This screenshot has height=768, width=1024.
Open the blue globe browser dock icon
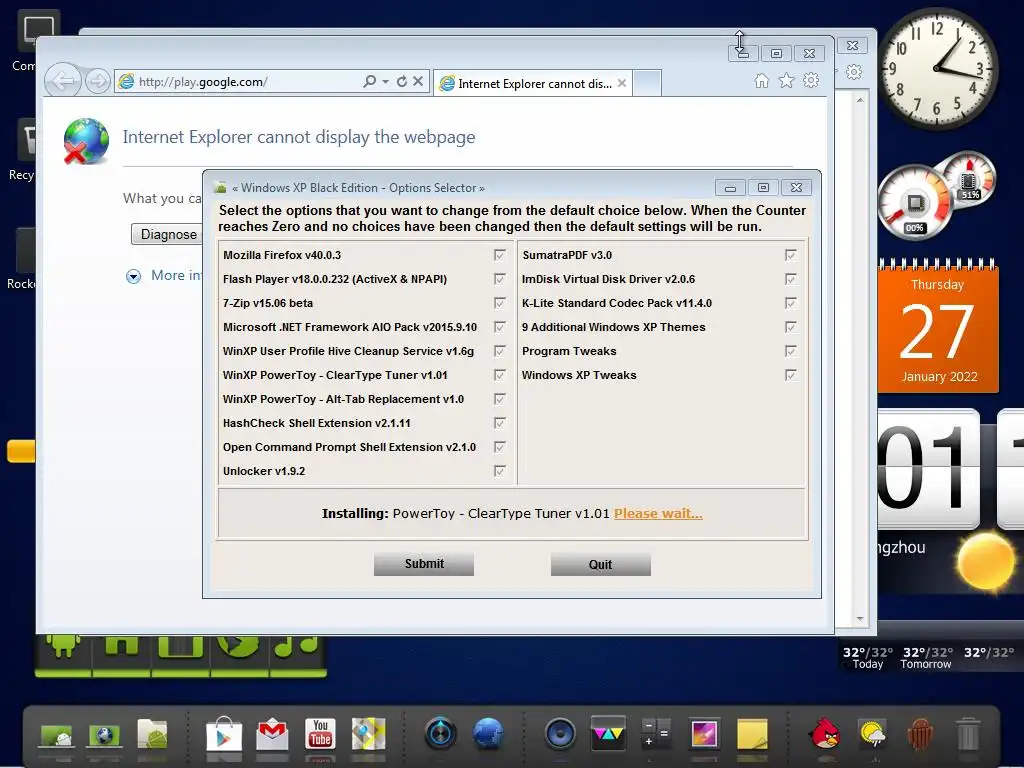pos(488,733)
